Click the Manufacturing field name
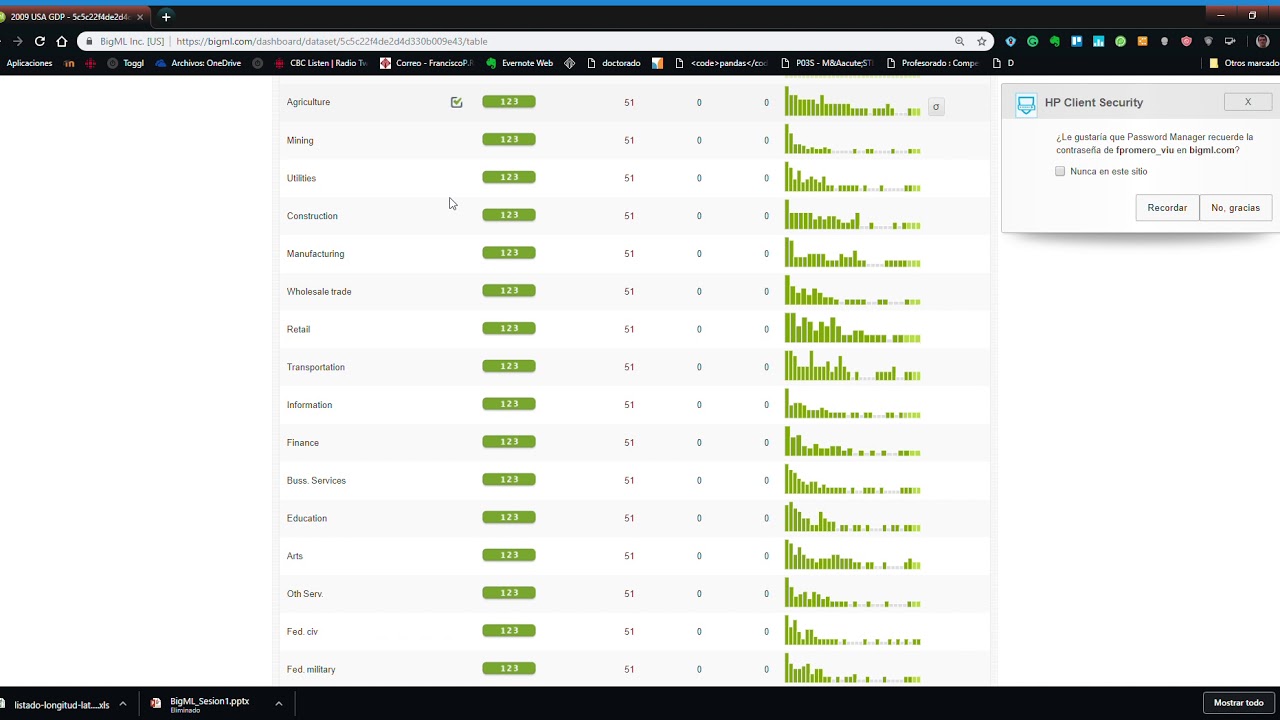Viewport: 1280px width, 720px height. 315,254
